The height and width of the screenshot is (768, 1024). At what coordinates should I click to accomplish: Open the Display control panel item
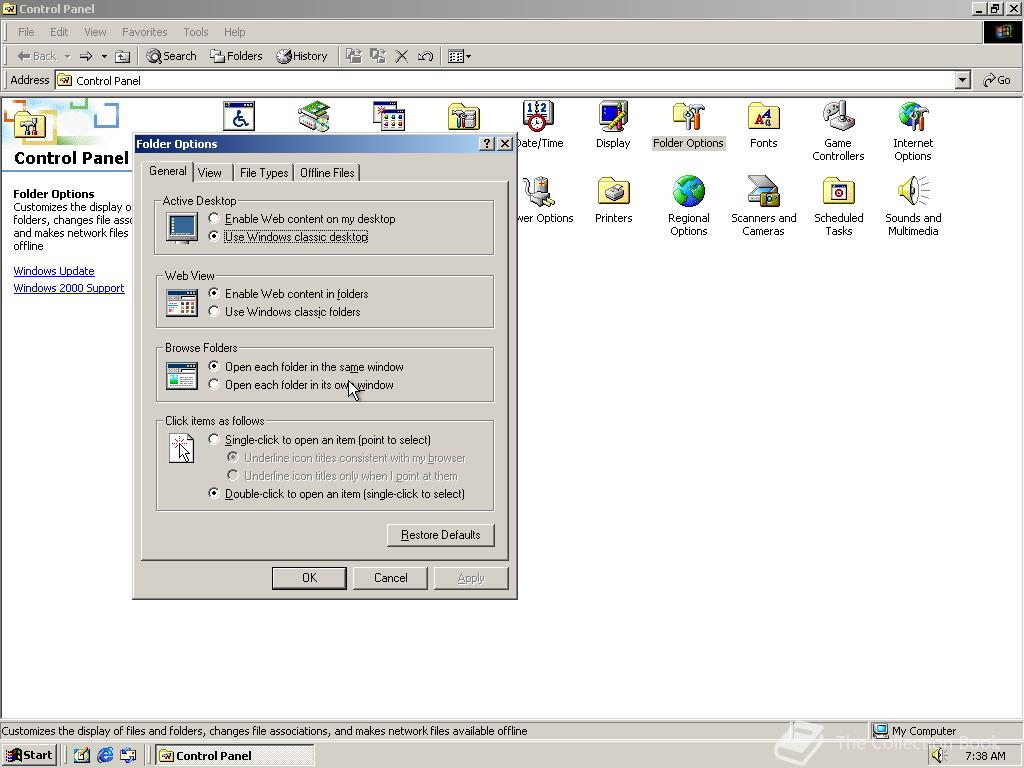(613, 124)
